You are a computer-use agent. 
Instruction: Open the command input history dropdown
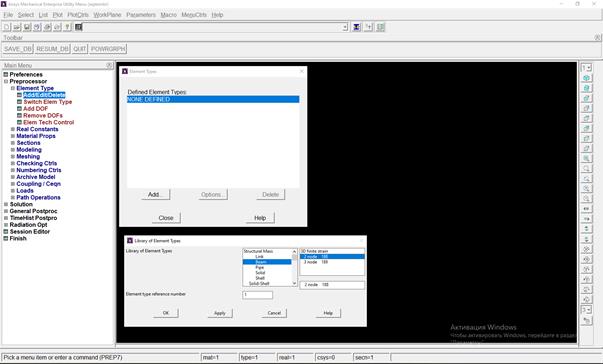pyautogui.click(x=345, y=27)
